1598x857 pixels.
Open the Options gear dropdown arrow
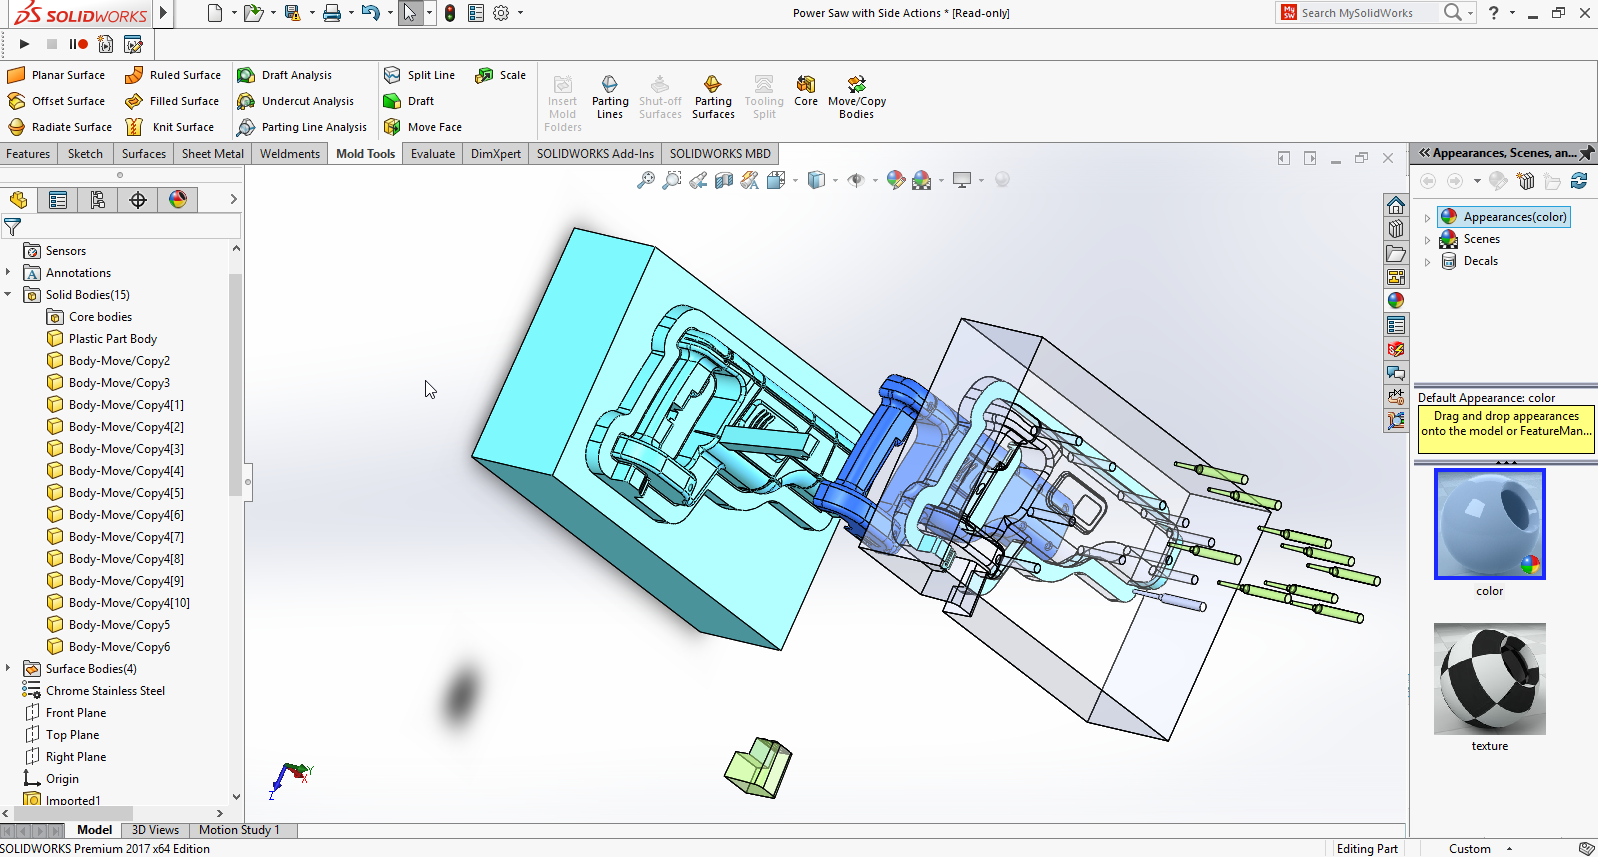point(520,13)
